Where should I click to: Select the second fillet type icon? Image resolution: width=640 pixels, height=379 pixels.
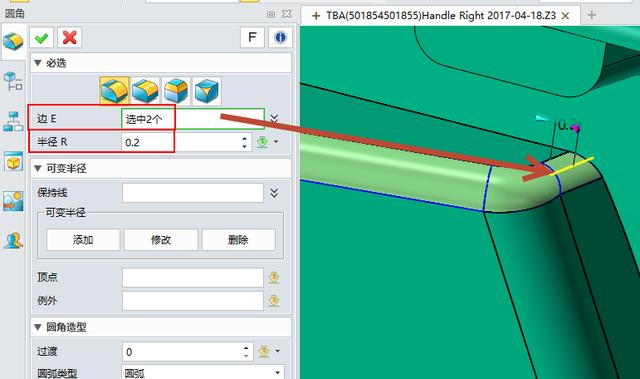coord(145,90)
